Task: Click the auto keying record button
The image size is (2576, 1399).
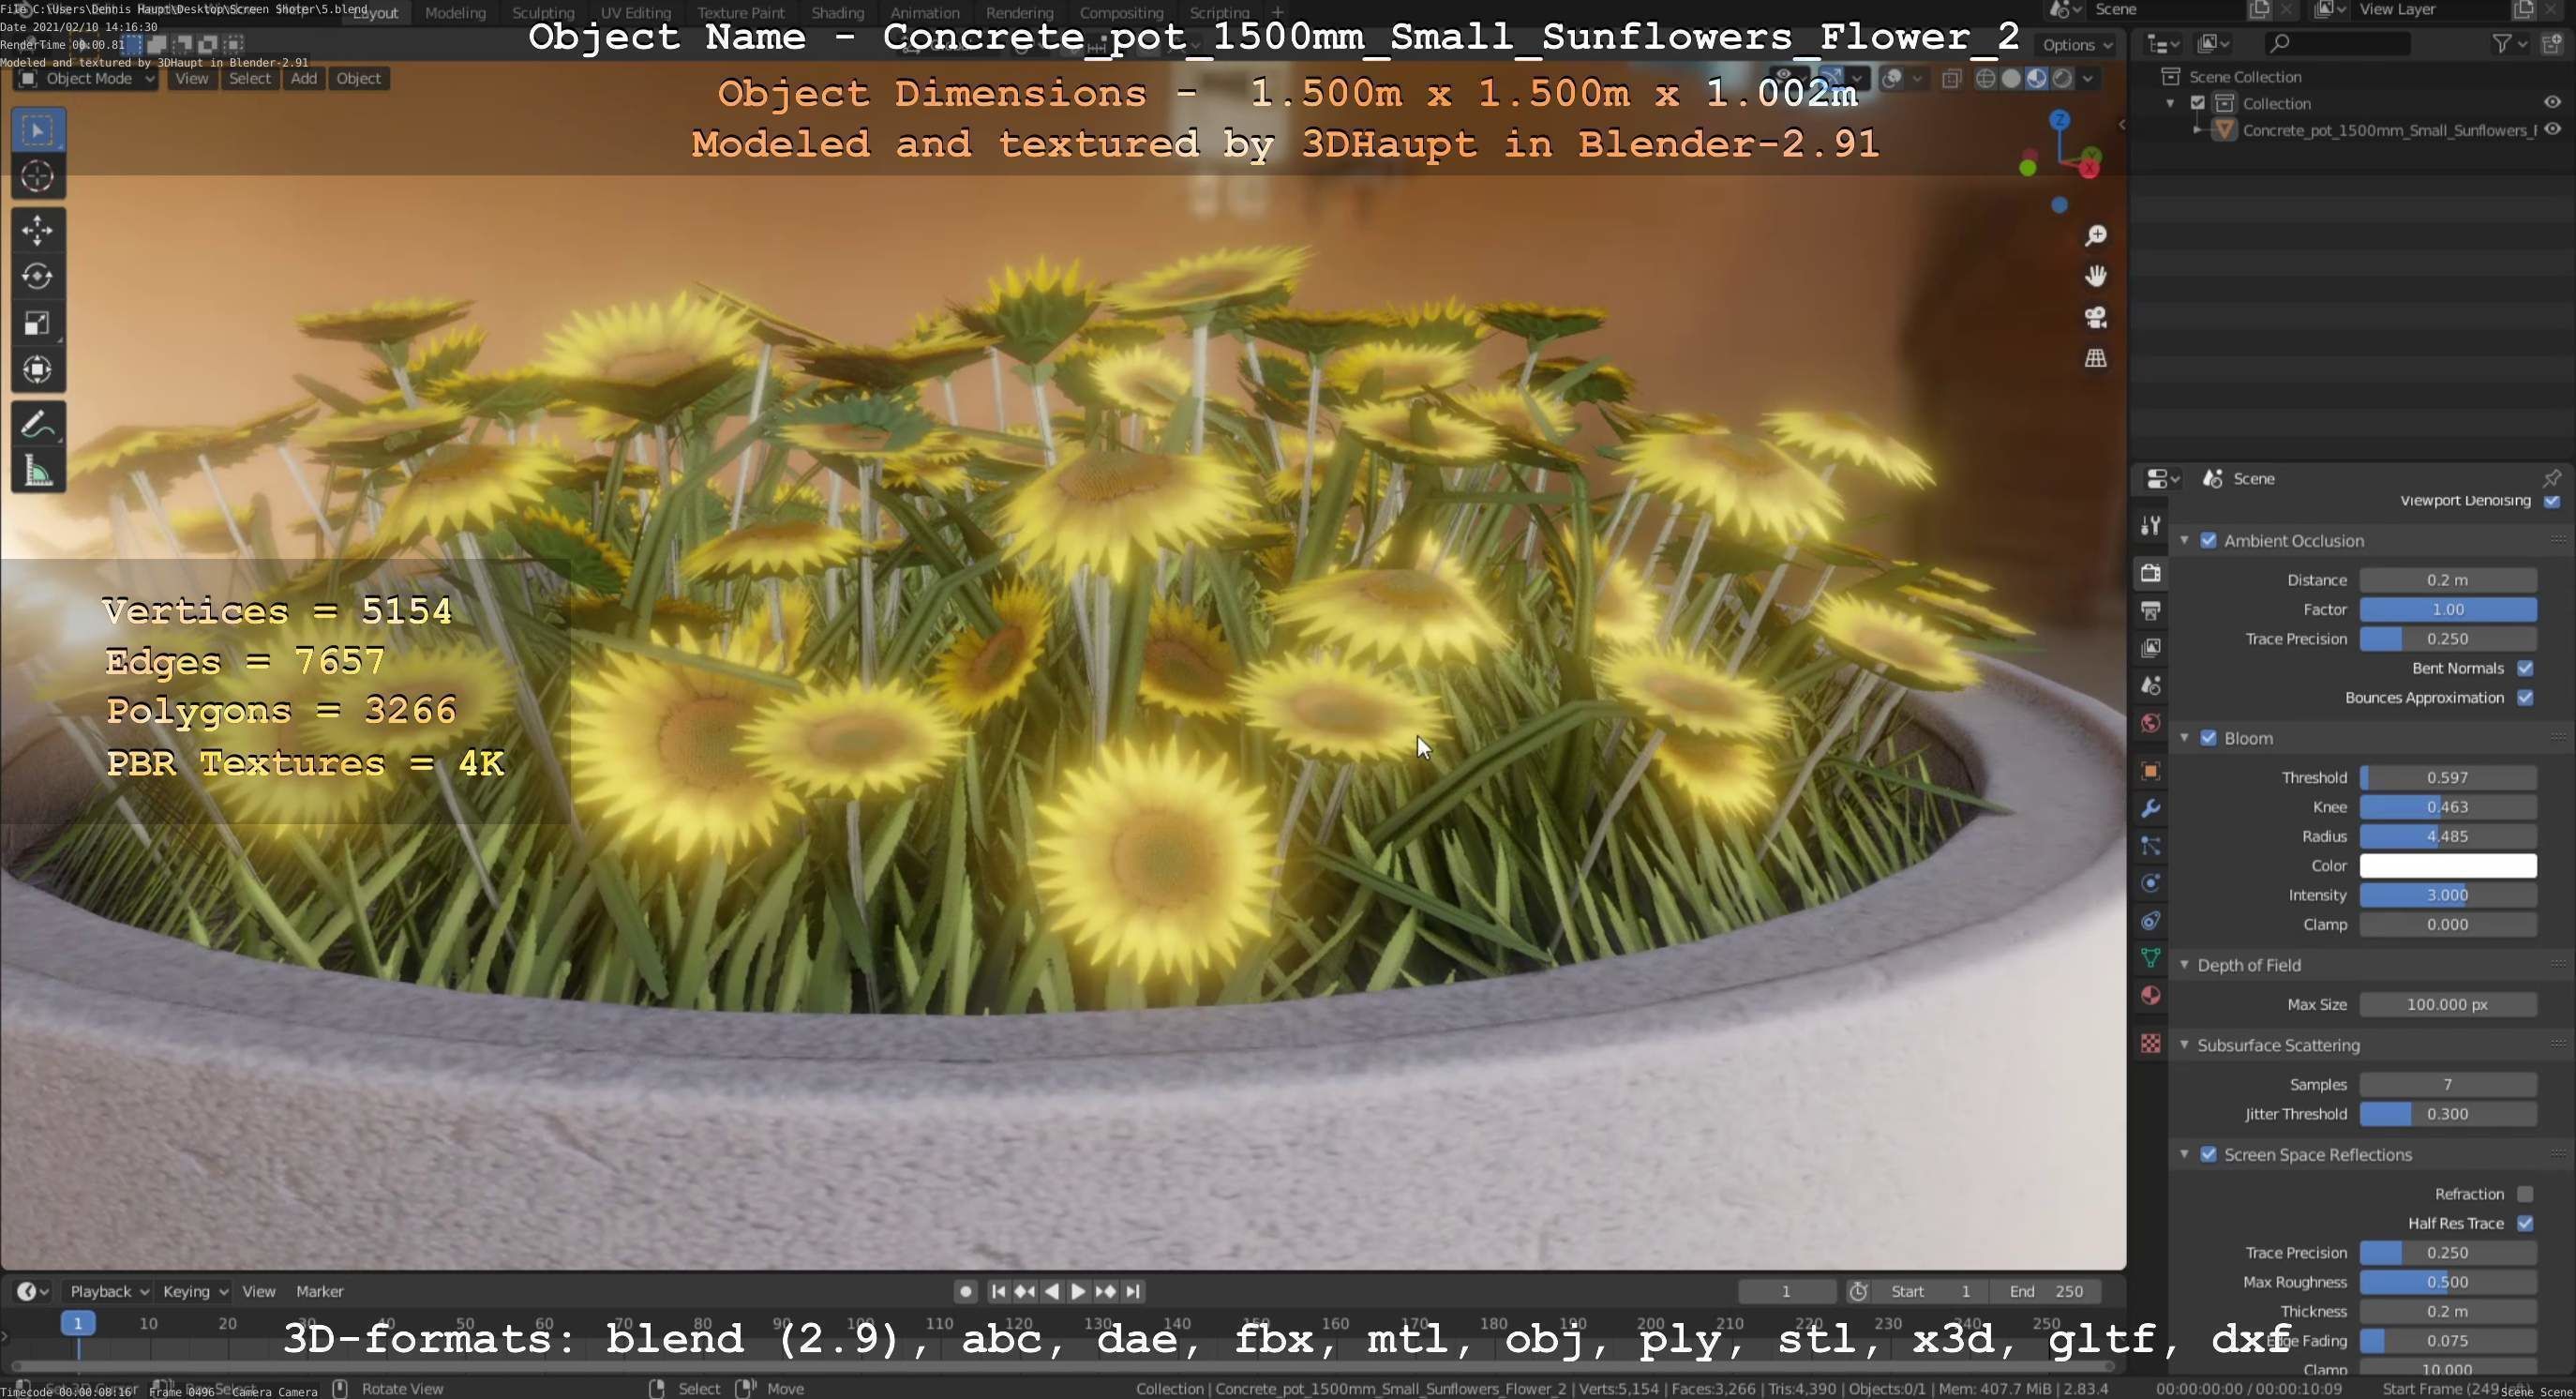Action: click(965, 1292)
